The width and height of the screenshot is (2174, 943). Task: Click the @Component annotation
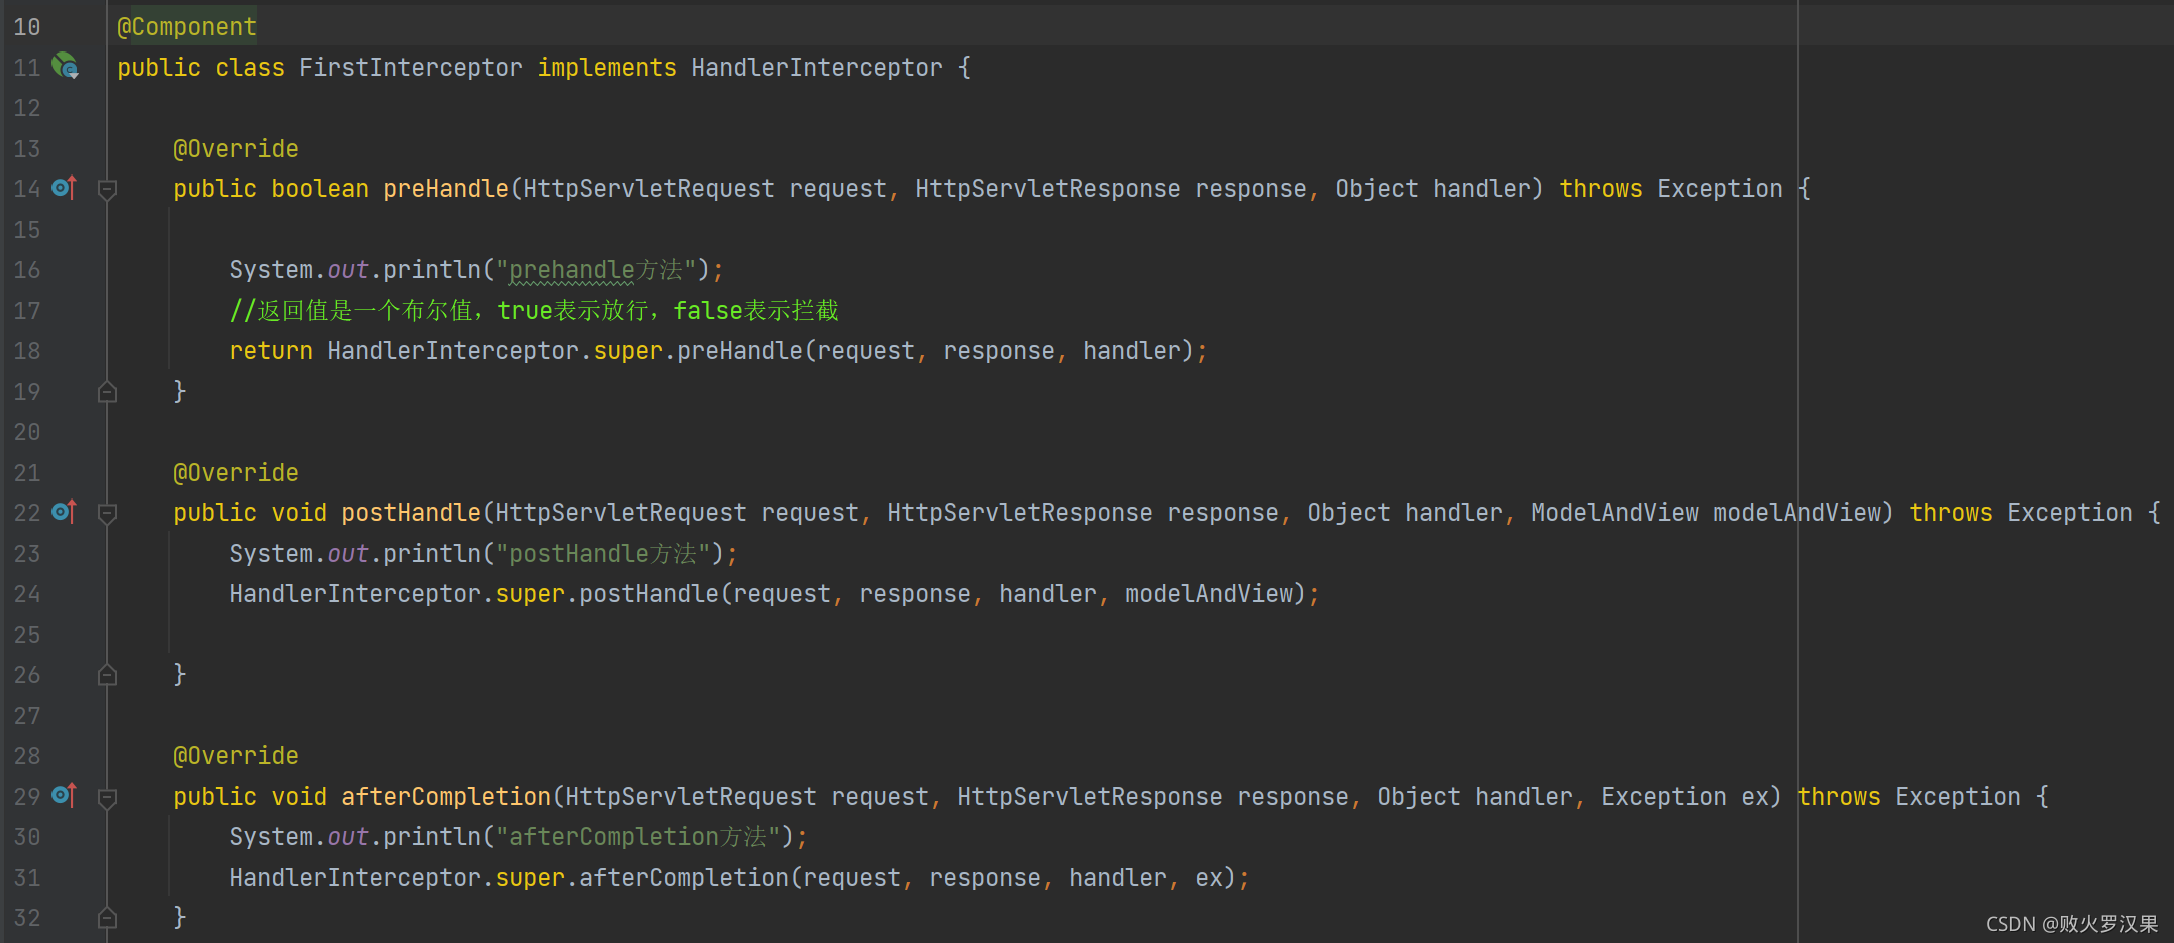[187, 27]
